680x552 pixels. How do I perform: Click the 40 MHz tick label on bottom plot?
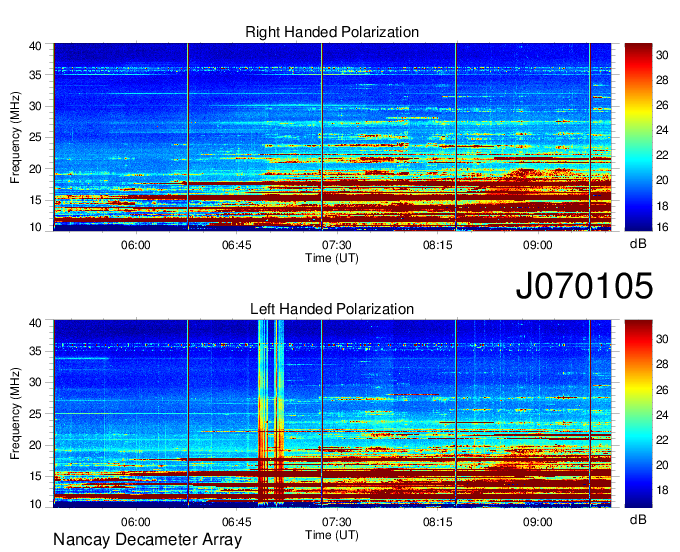[35, 323]
